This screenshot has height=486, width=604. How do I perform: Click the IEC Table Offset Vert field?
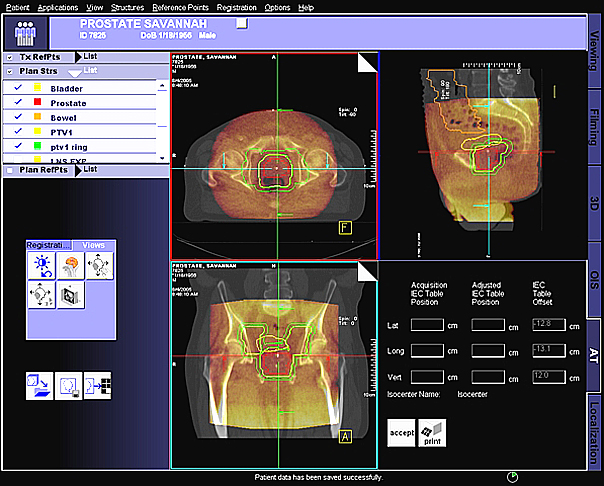pos(549,377)
